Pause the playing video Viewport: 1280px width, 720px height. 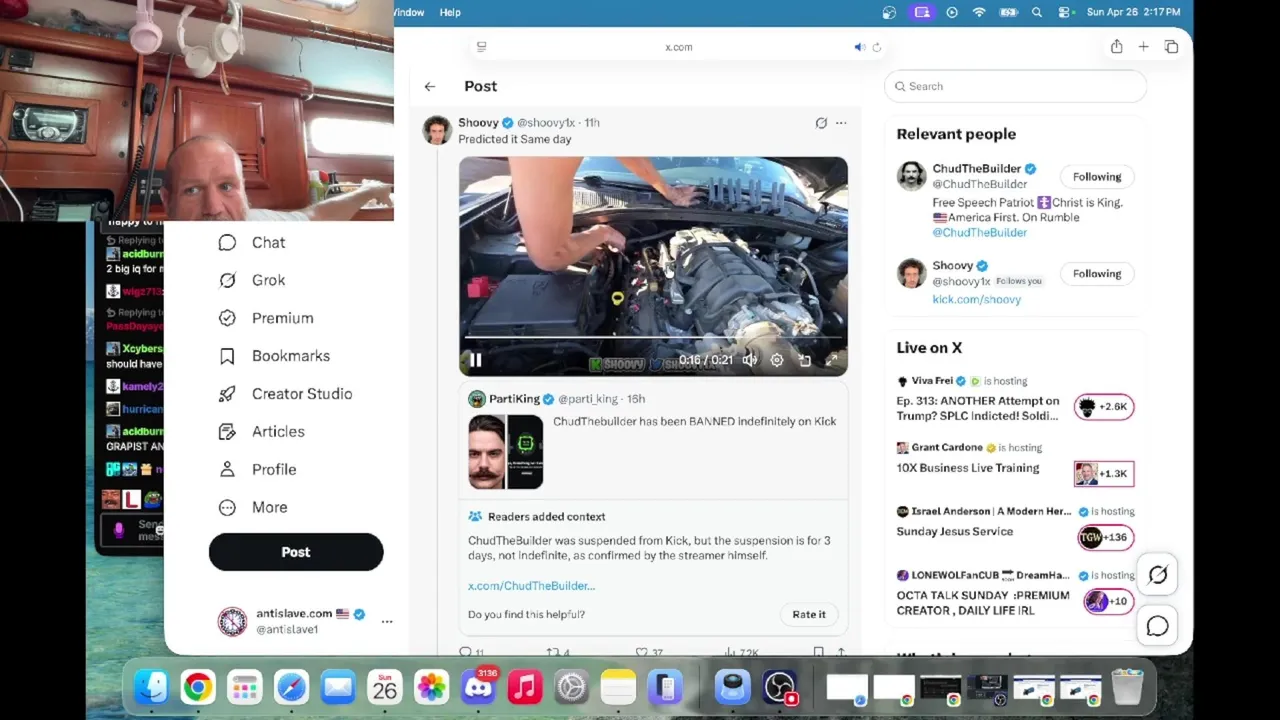[476, 360]
